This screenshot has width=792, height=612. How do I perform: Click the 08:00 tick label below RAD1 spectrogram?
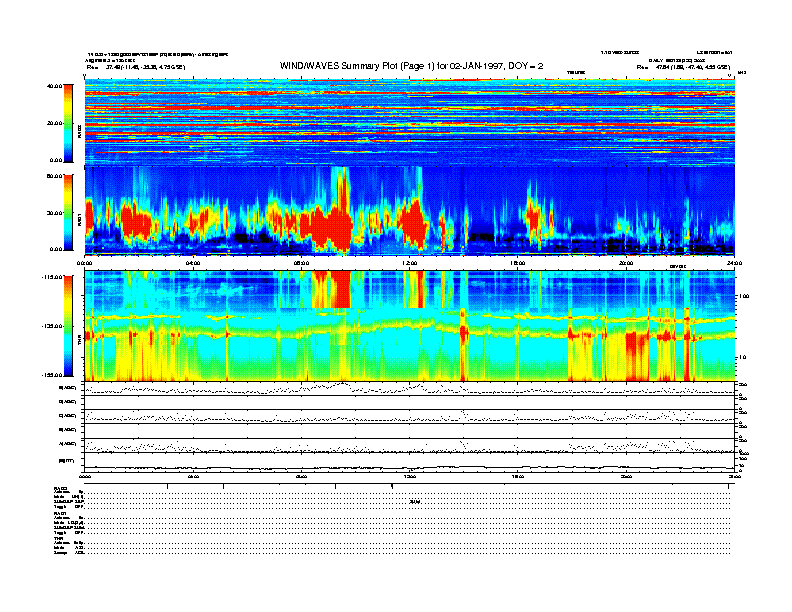[301, 263]
